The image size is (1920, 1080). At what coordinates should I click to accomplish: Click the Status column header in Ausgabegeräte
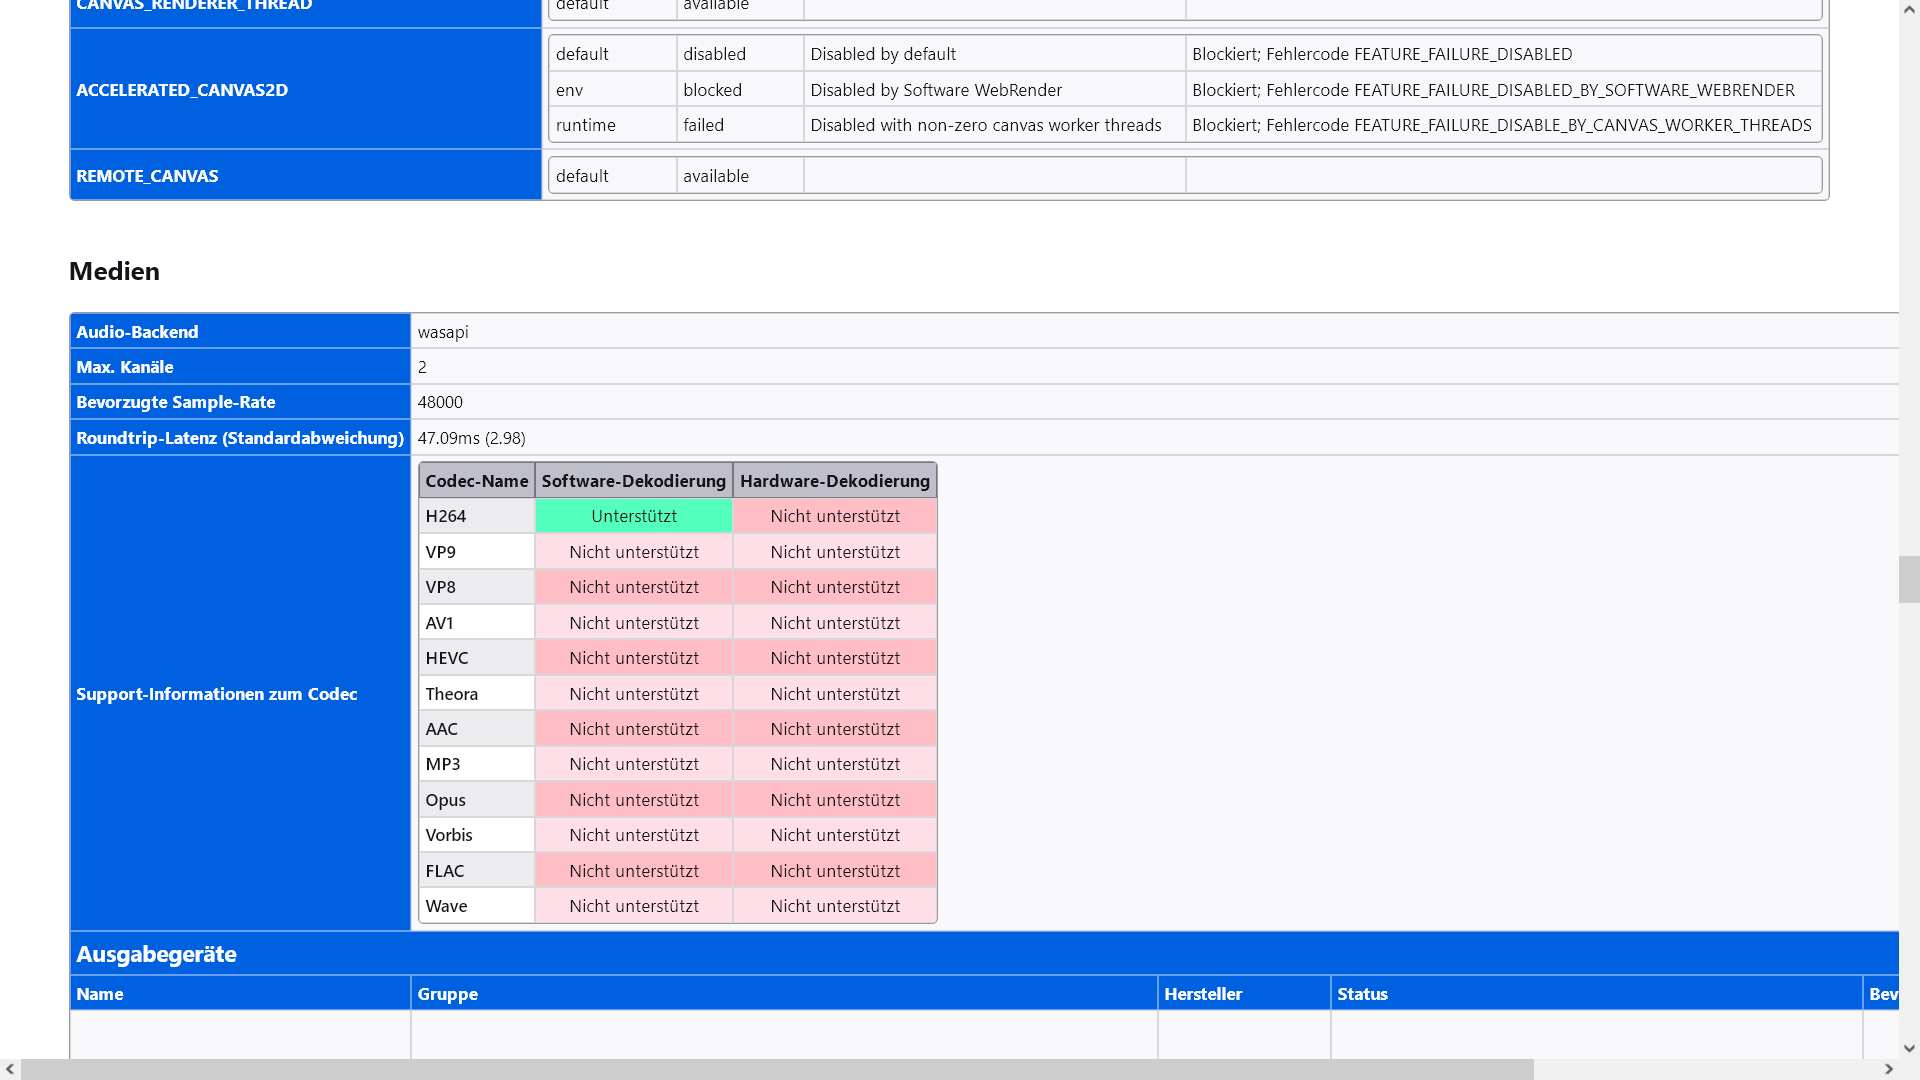coord(1362,994)
